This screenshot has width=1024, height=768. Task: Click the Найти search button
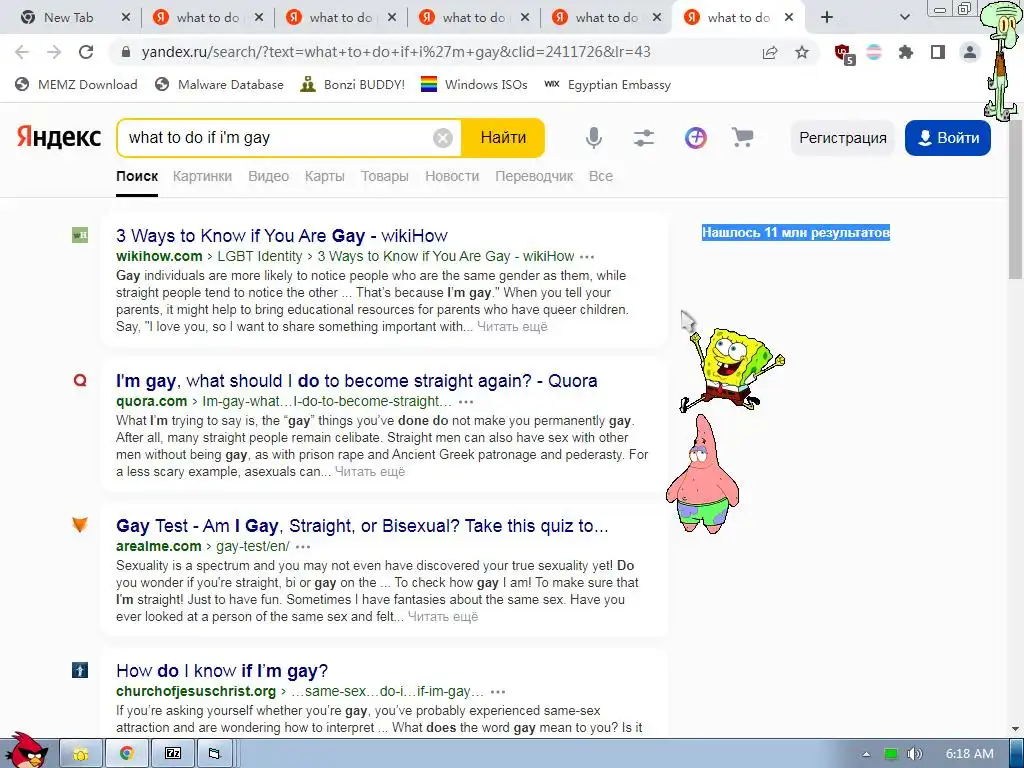[503, 138]
